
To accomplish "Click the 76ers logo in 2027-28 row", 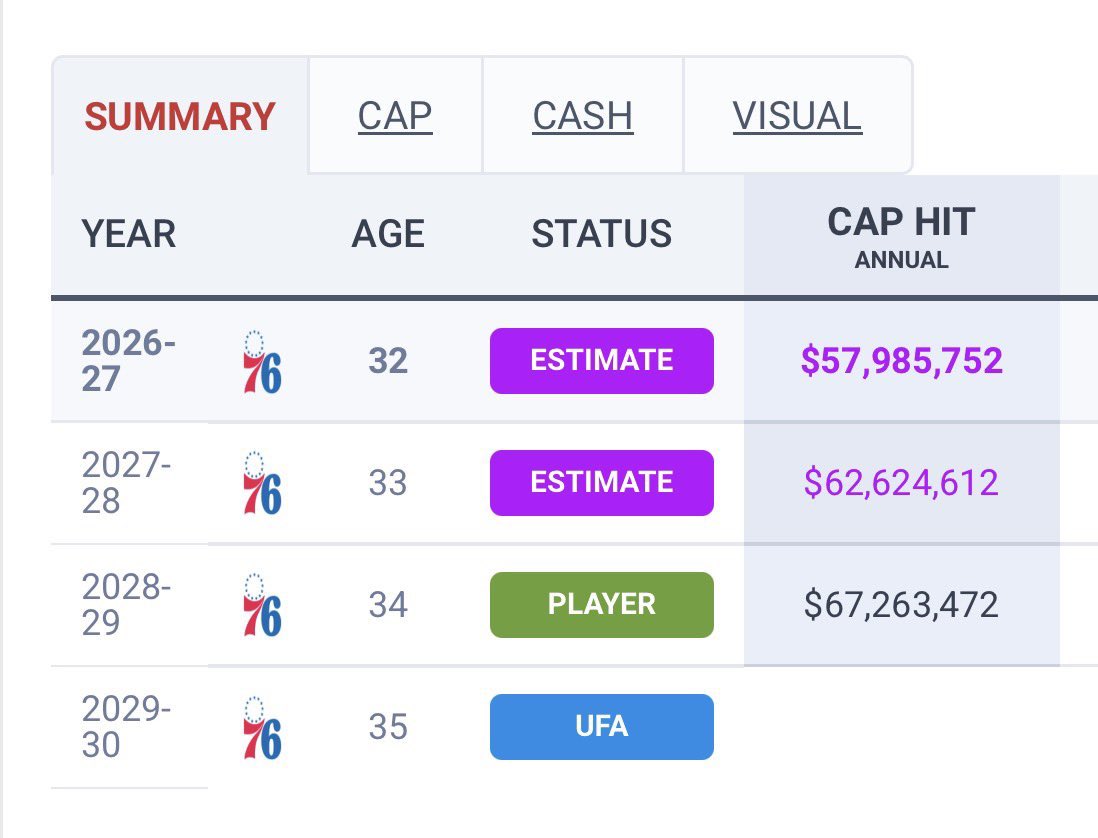I will 263,484.
